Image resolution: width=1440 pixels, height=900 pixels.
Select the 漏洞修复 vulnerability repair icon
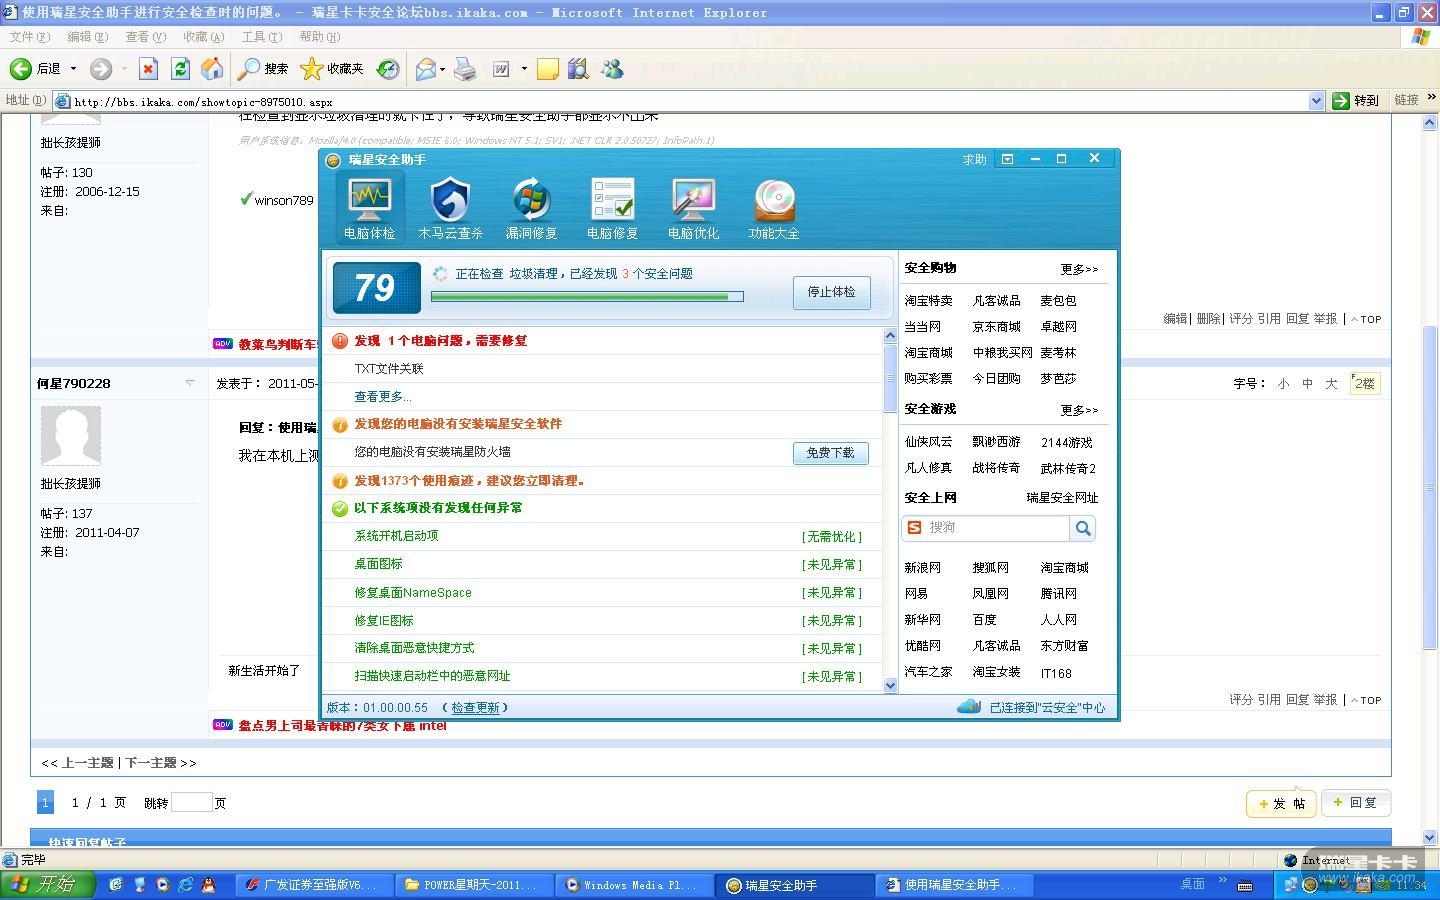point(531,207)
